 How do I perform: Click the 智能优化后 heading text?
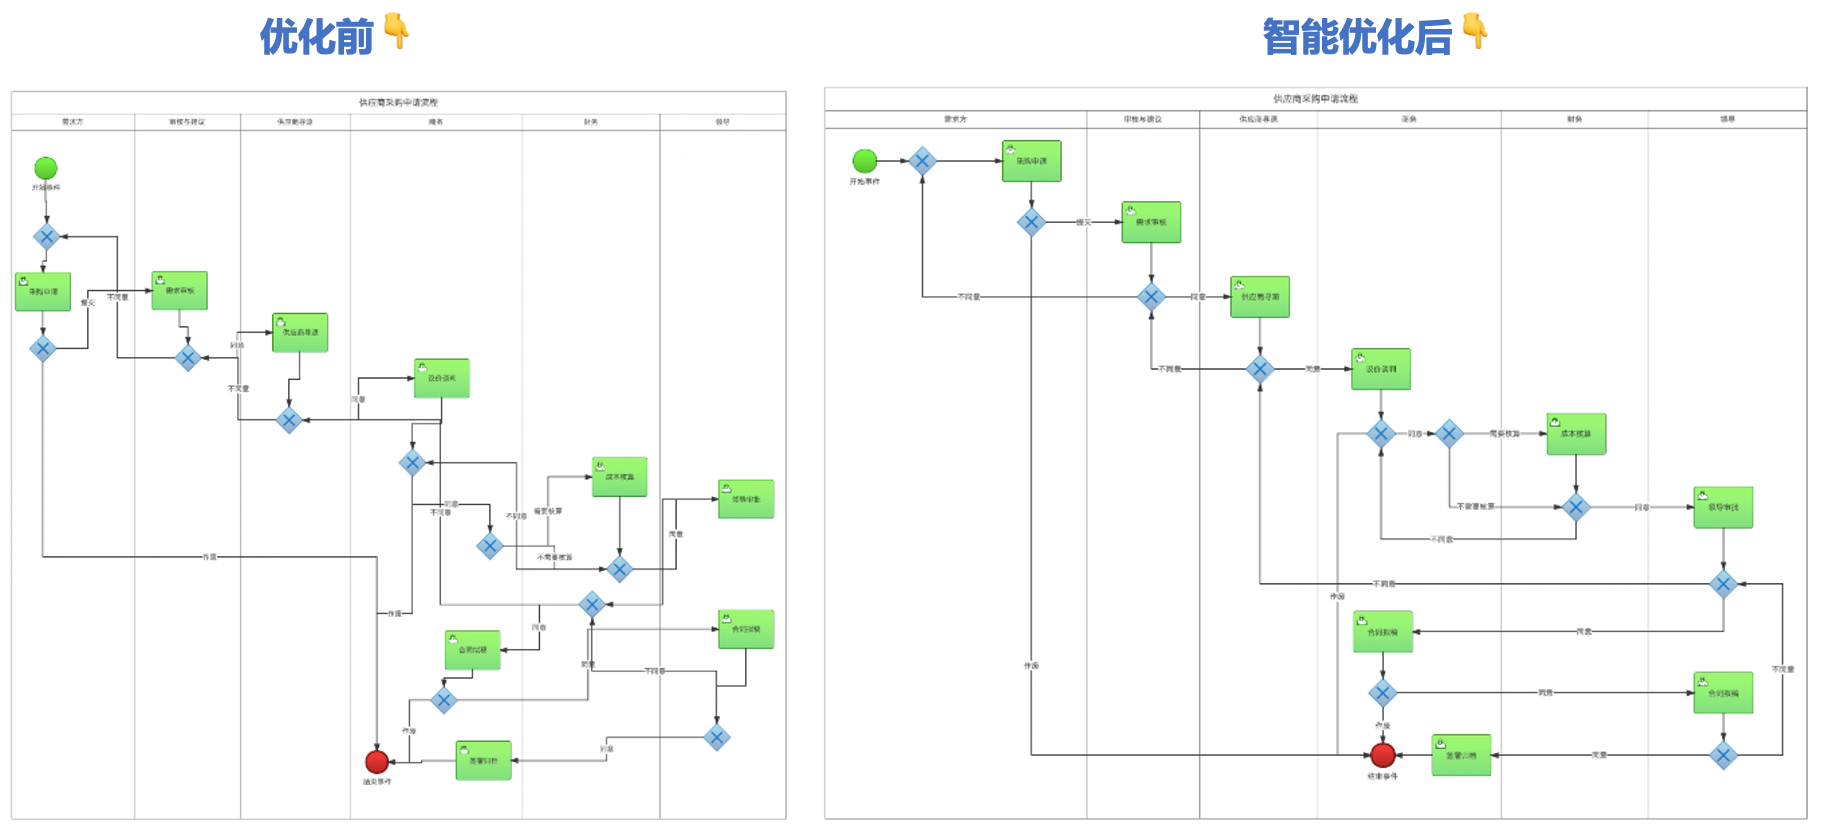1356,37
